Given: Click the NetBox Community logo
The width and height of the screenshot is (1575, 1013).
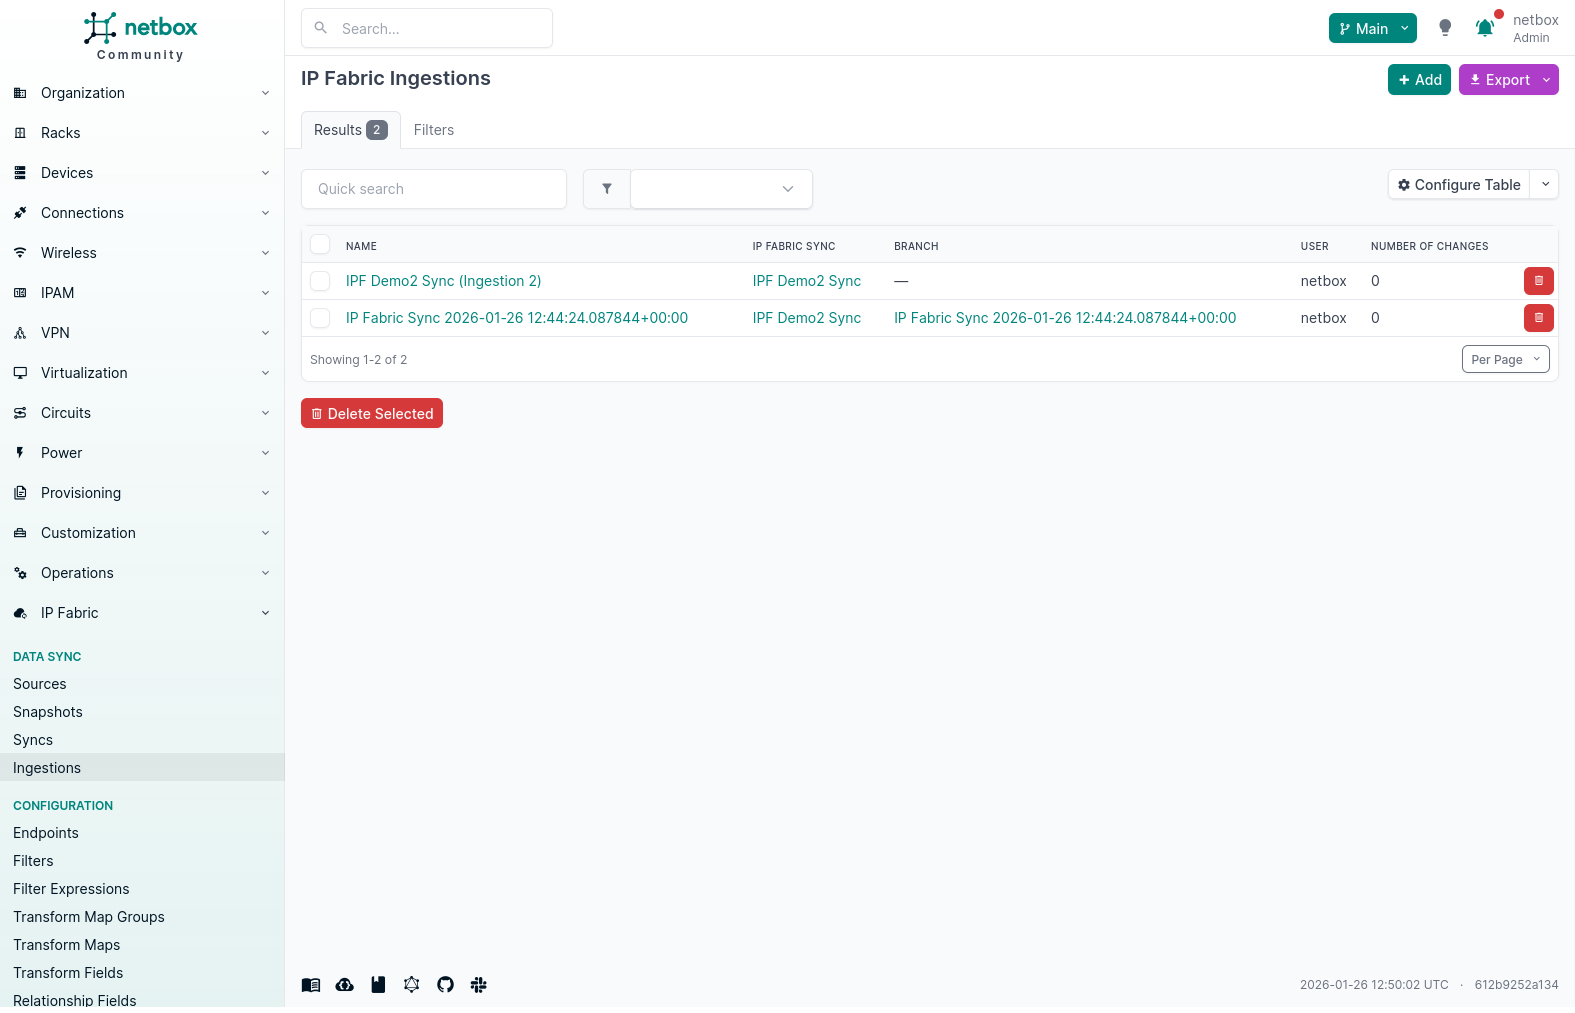Looking at the screenshot, I should (141, 36).
